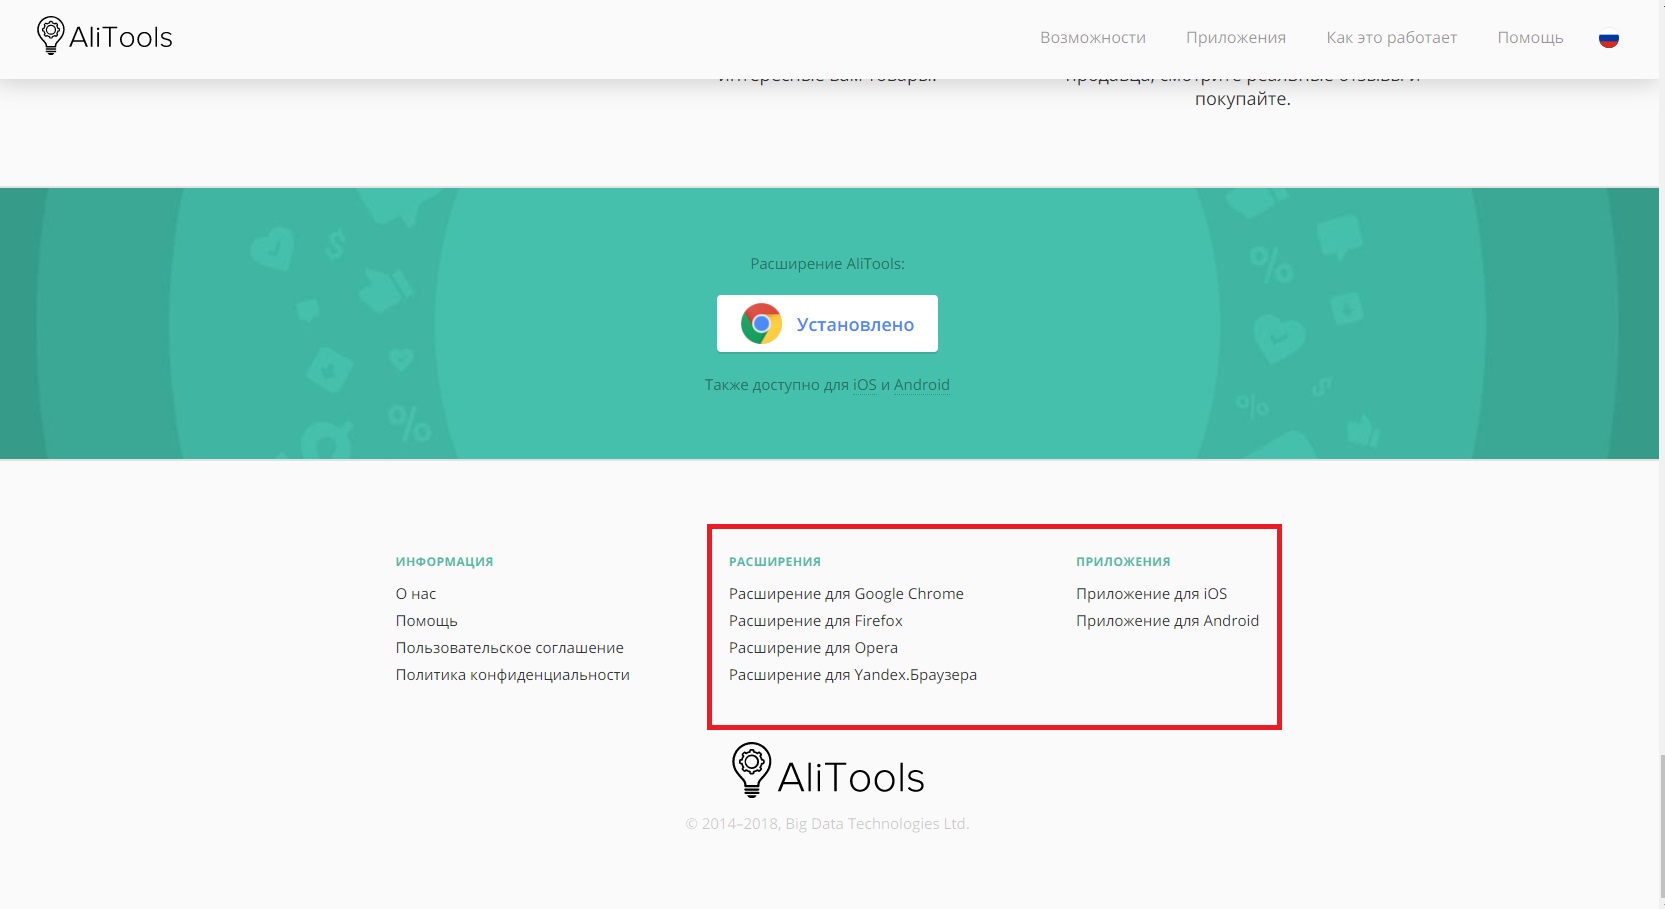This screenshot has width=1665, height=909.
Task: Follow the Android link in the green banner
Action: 922,385
